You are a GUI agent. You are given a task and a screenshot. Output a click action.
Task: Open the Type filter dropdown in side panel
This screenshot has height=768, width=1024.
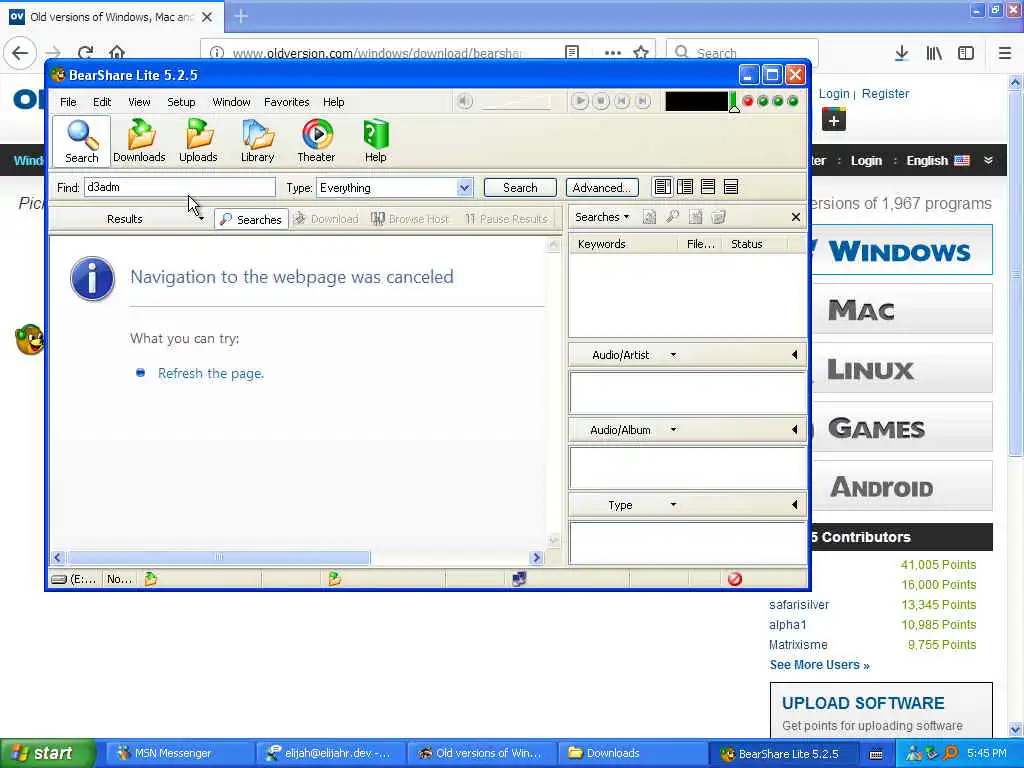(673, 505)
